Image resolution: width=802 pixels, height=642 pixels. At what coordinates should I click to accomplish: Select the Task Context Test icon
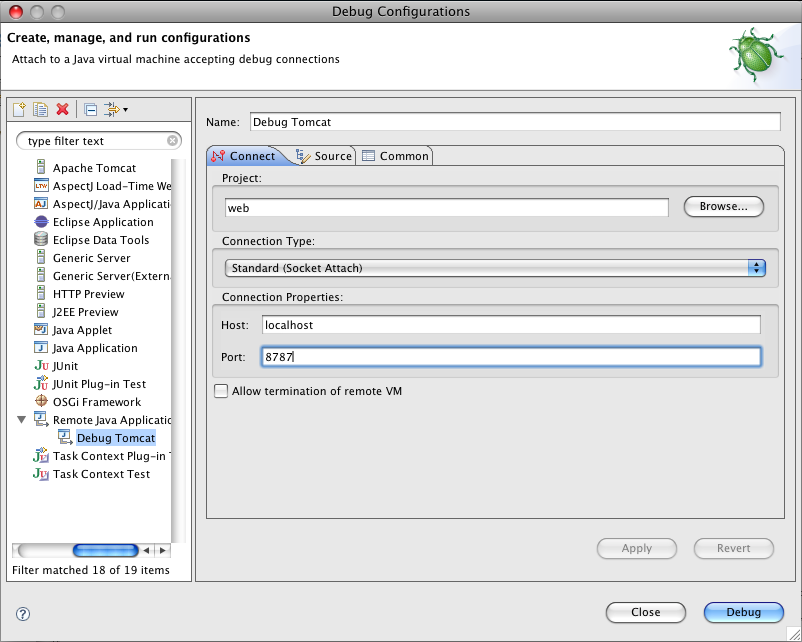41,473
